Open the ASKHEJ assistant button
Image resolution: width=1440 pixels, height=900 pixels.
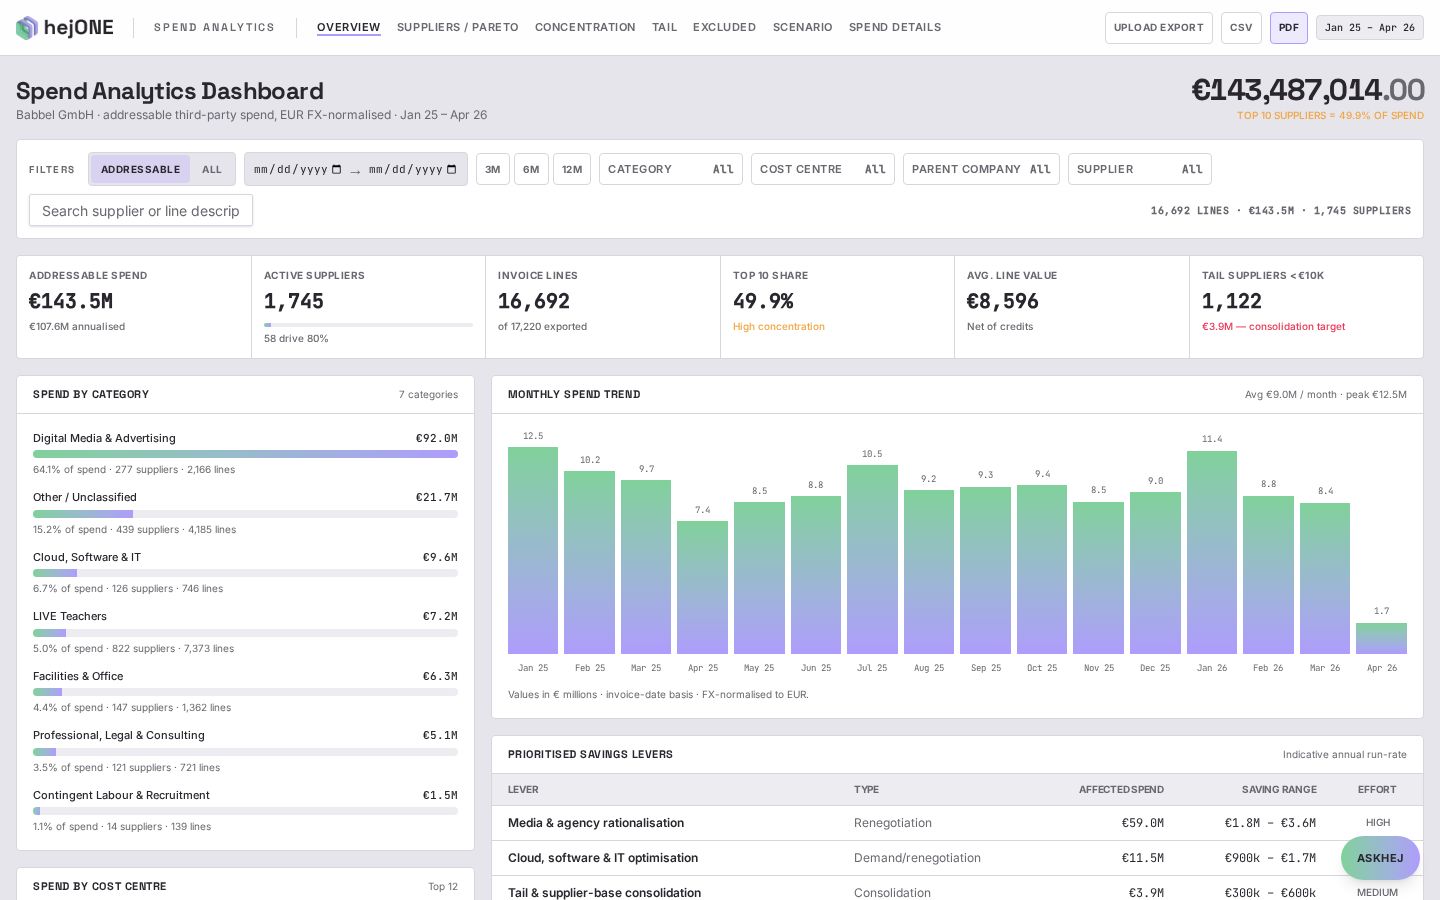(x=1380, y=858)
